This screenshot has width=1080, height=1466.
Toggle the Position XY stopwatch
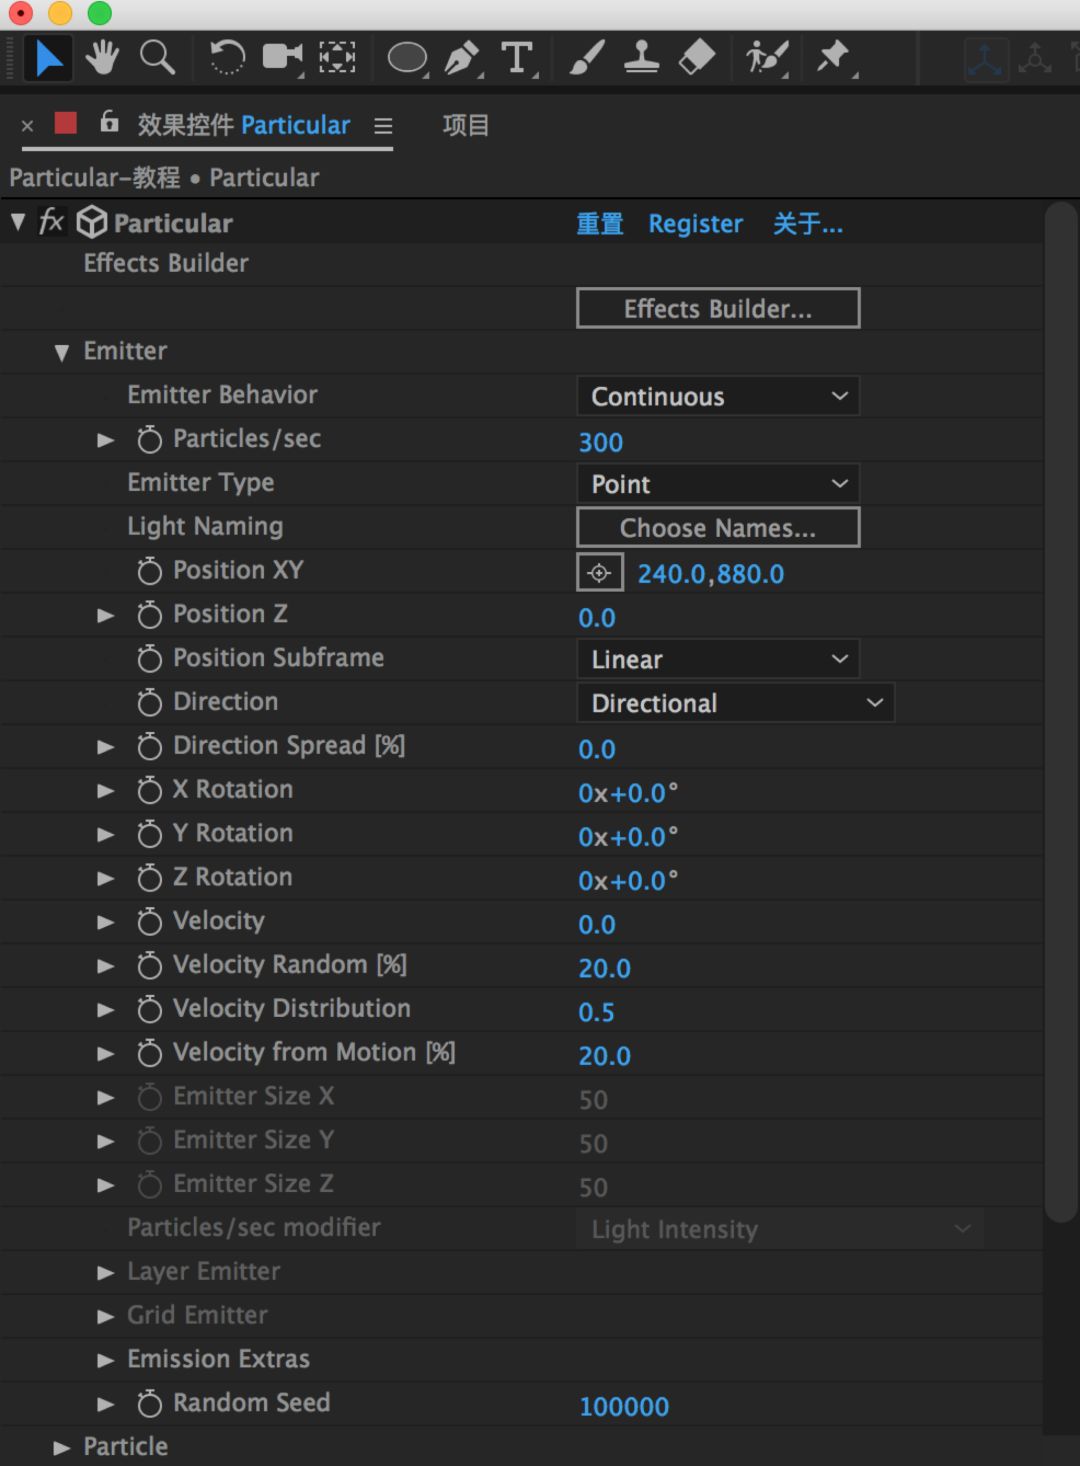[x=149, y=571]
